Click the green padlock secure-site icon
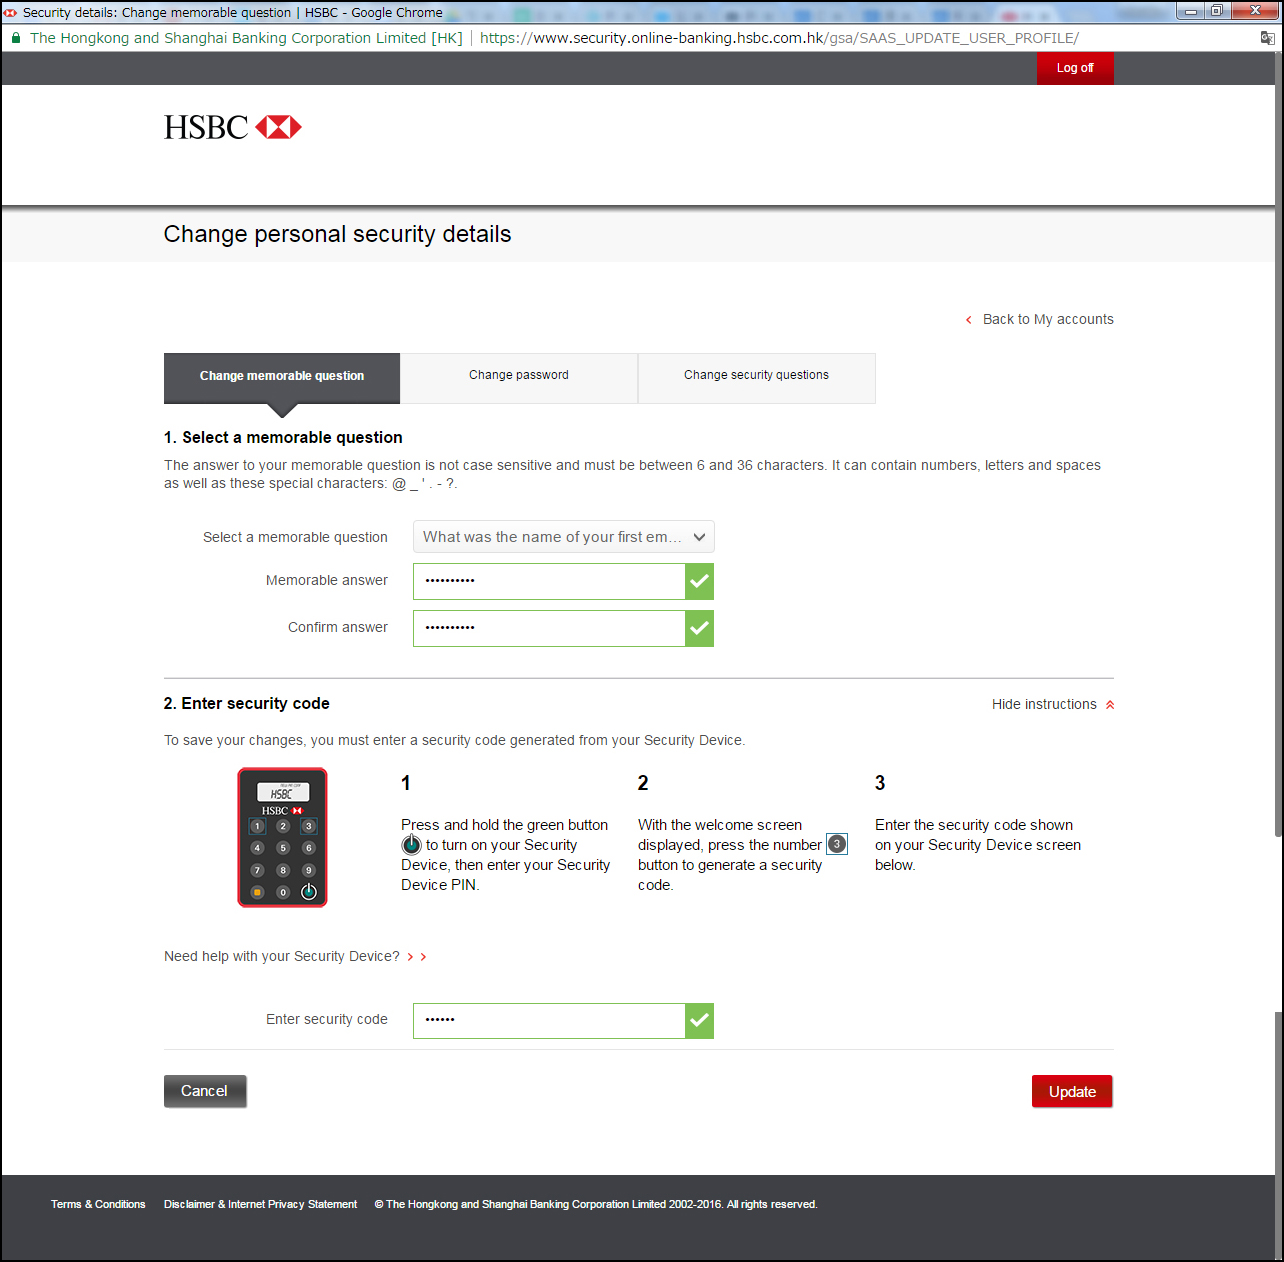 tap(15, 38)
